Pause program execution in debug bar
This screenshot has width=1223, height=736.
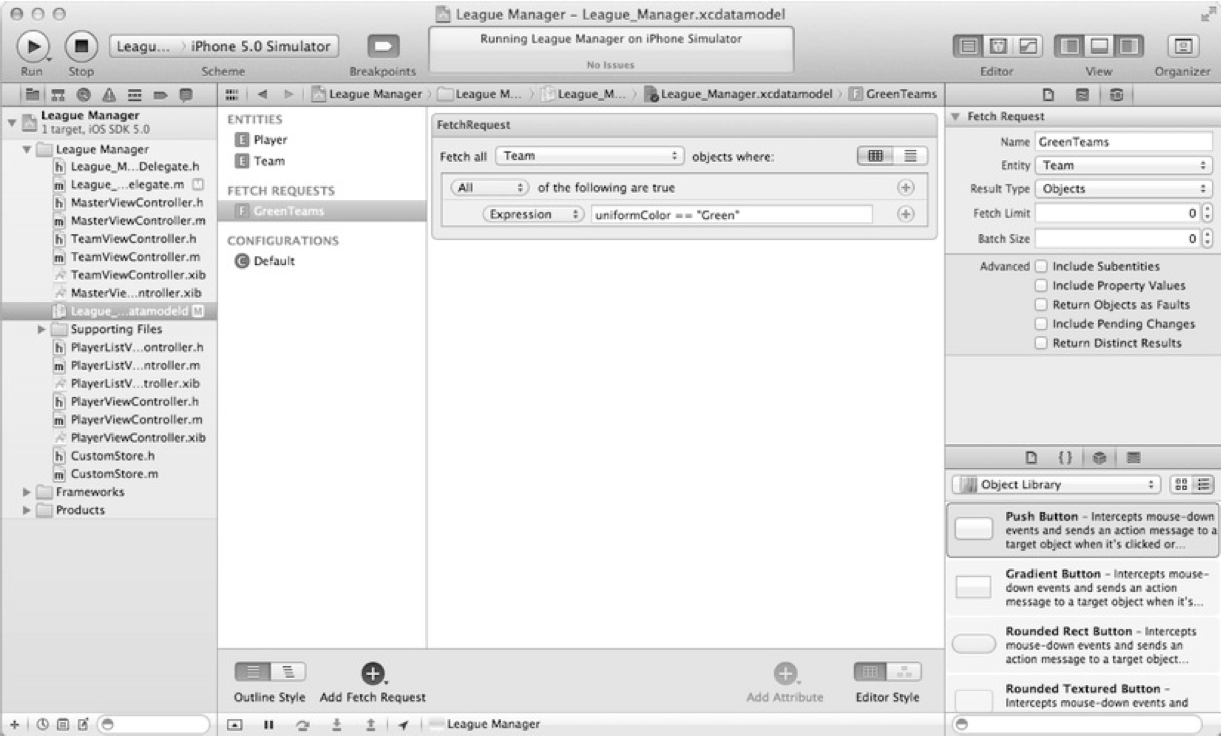pyautogui.click(x=268, y=724)
